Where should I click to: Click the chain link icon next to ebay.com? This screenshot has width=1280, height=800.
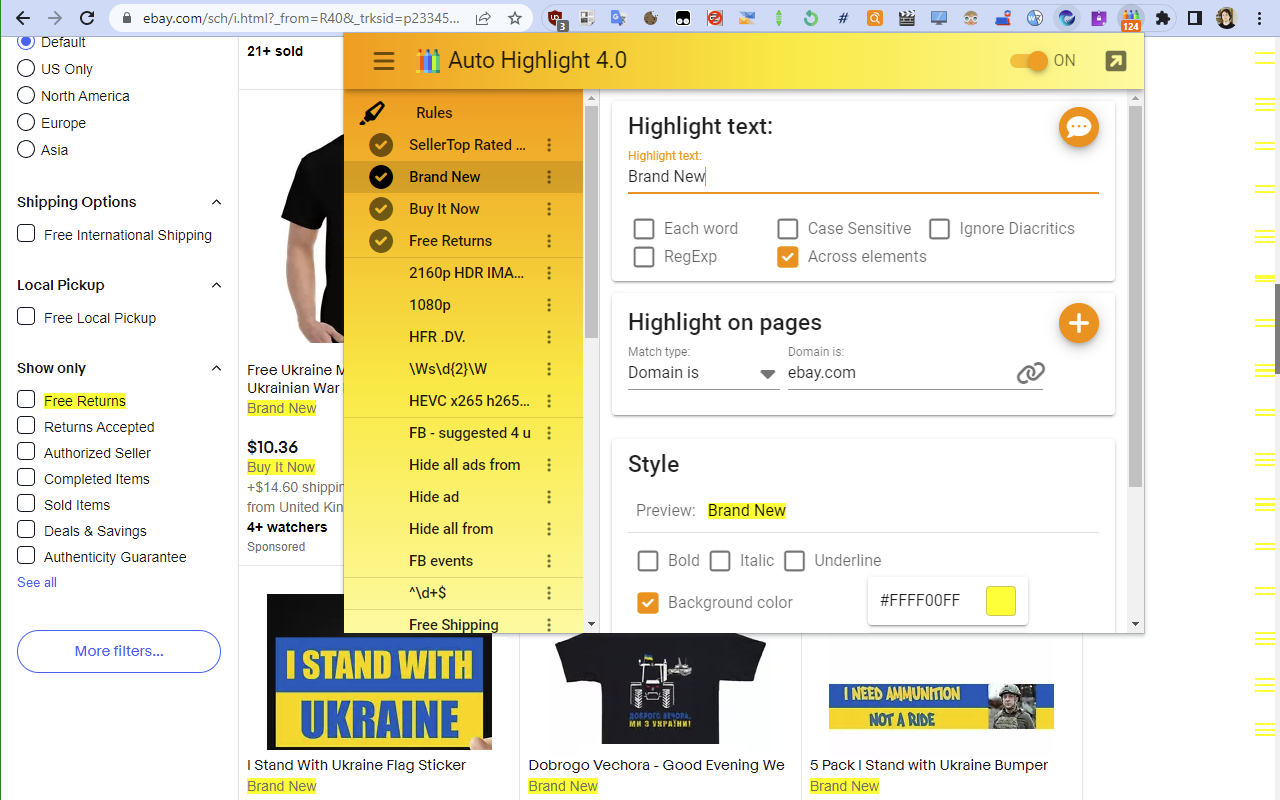click(x=1030, y=373)
